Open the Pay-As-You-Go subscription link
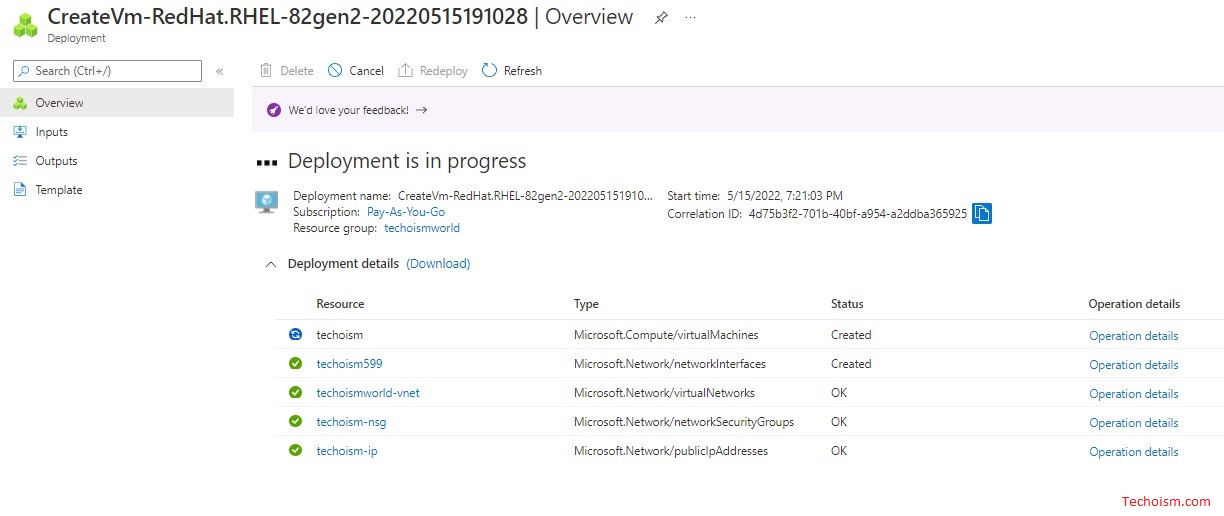 406,212
